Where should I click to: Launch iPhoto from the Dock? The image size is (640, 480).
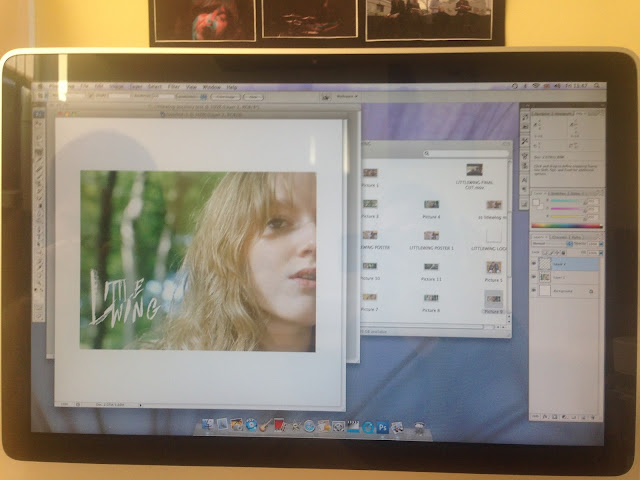(237, 425)
